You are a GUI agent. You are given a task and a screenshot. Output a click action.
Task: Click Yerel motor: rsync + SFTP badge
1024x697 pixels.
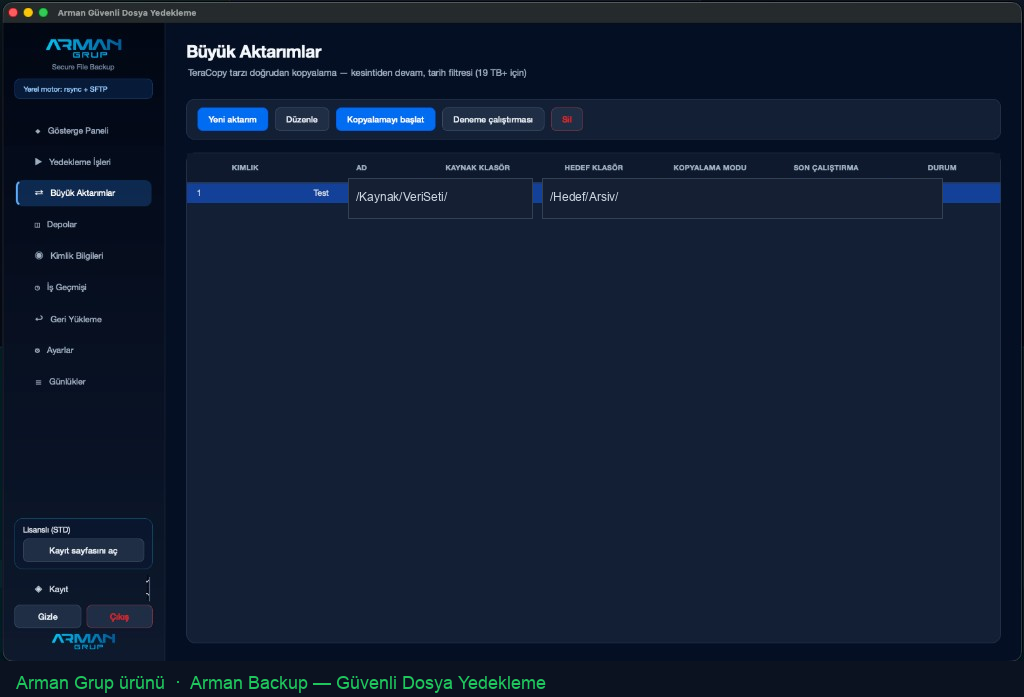[x=84, y=89]
